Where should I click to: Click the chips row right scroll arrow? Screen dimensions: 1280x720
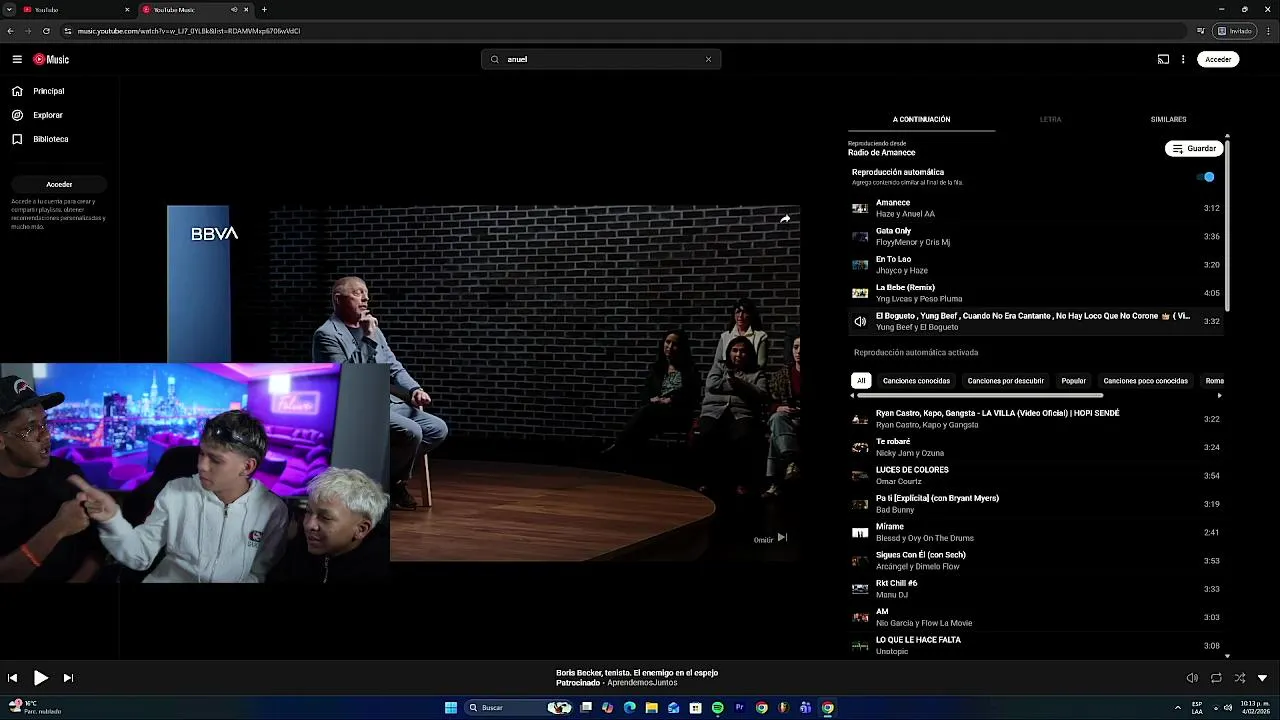pyautogui.click(x=1219, y=395)
